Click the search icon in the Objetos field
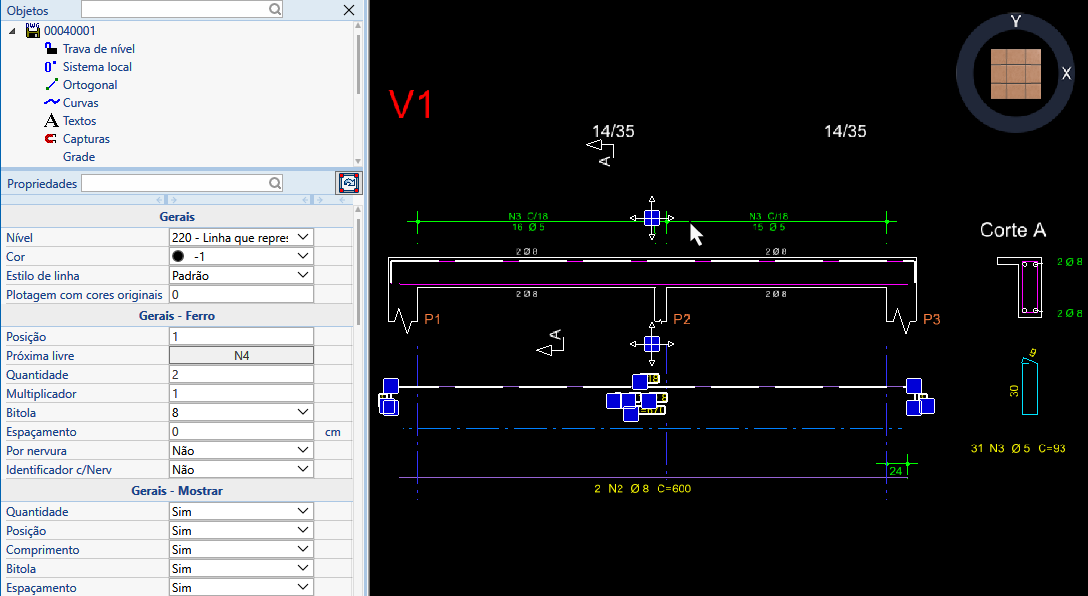This screenshot has width=1088, height=596. (x=275, y=10)
